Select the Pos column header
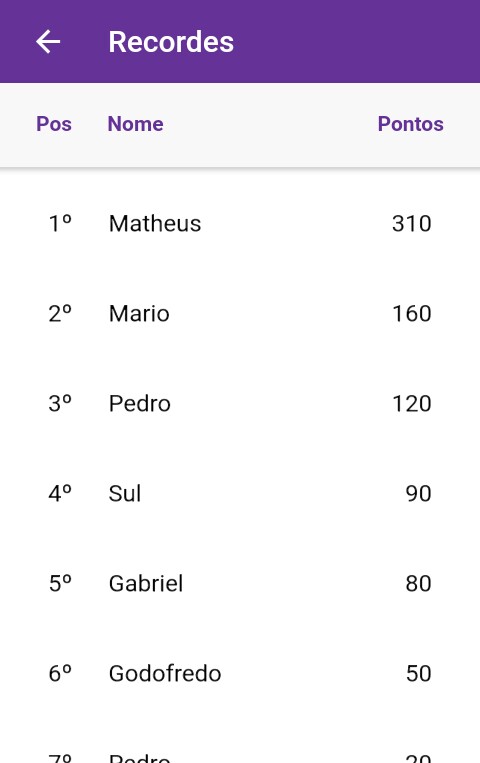This screenshot has width=480, height=763. coord(54,124)
